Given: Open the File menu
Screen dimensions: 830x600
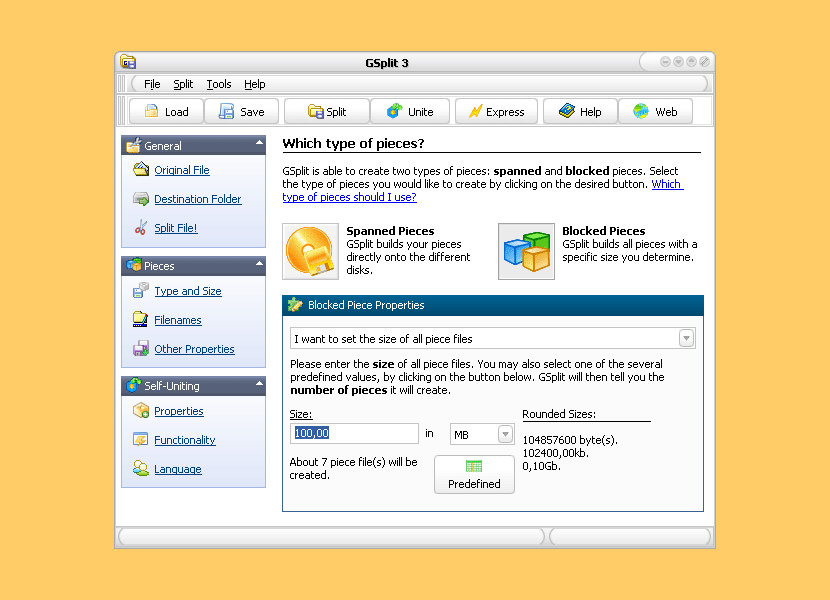Looking at the screenshot, I should click(x=152, y=84).
